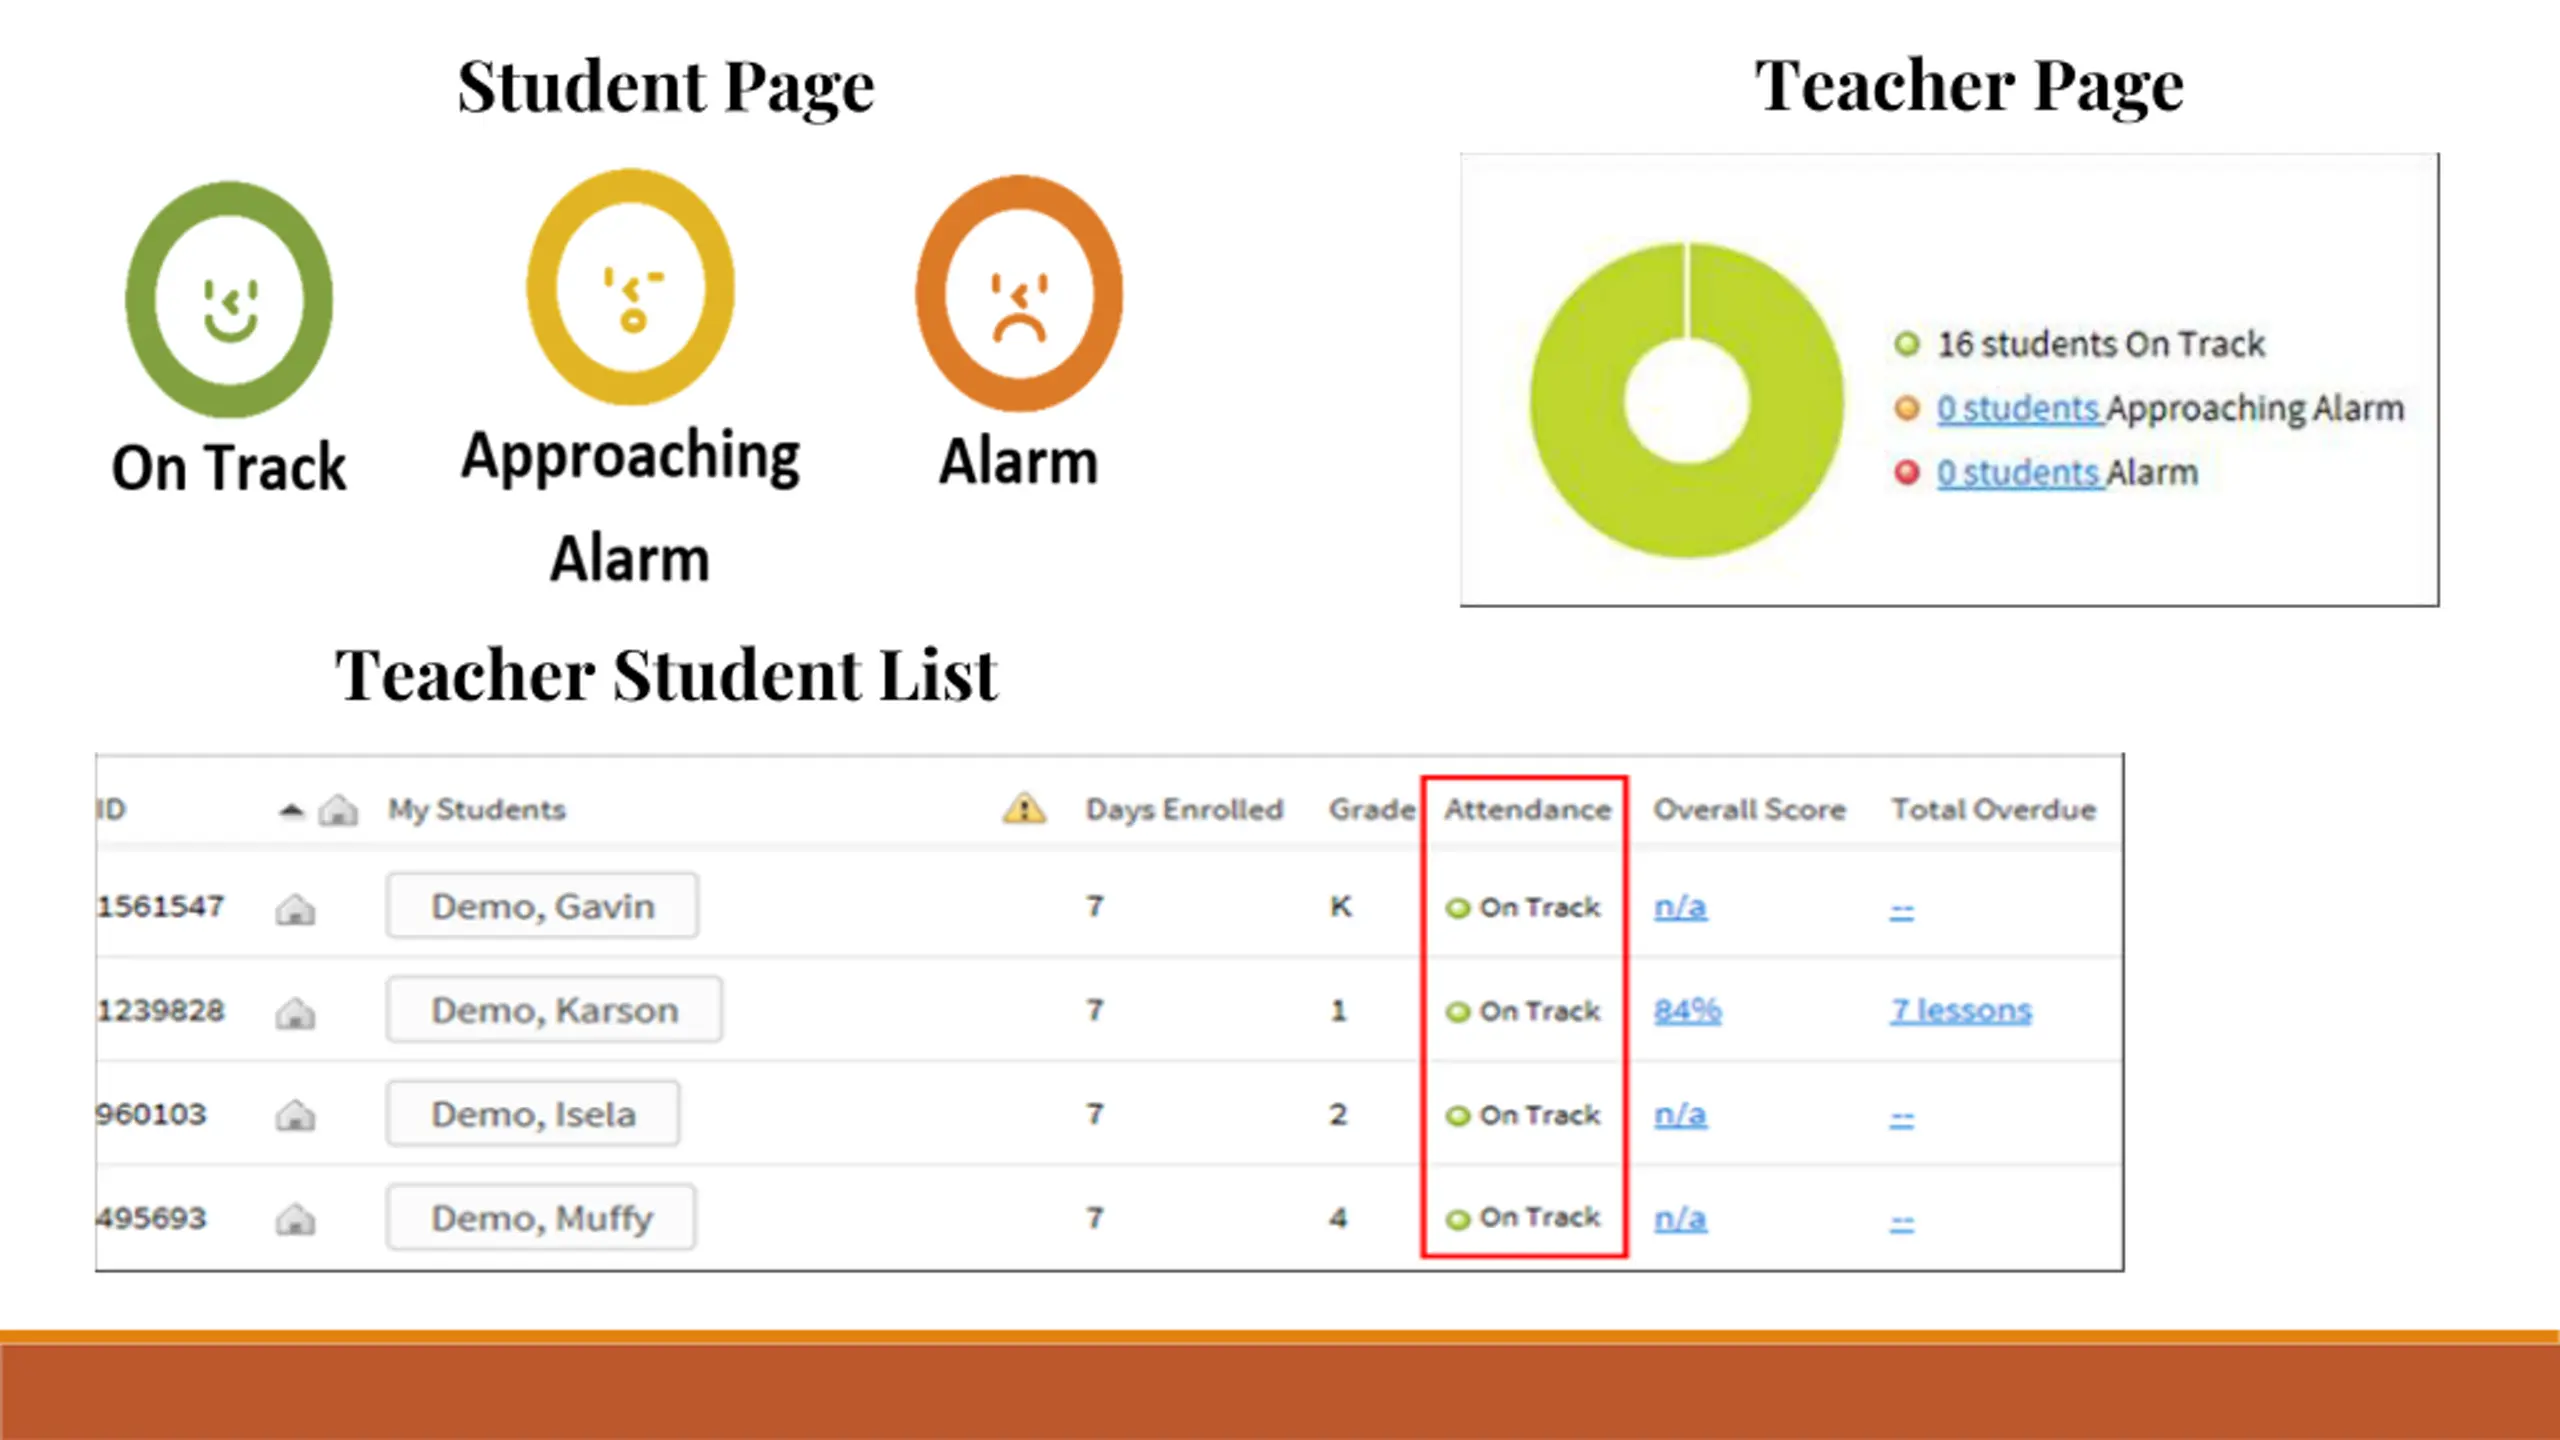Click red bullet beside Alarm legend entry
Image resolution: width=2560 pixels, height=1440 pixels.
(x=1907, y=472)
